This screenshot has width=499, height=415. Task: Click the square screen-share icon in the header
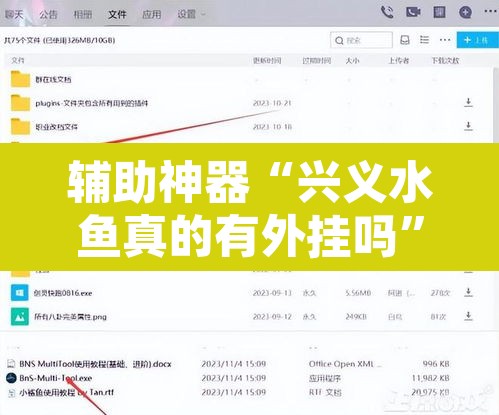click(x=439, y=13)
